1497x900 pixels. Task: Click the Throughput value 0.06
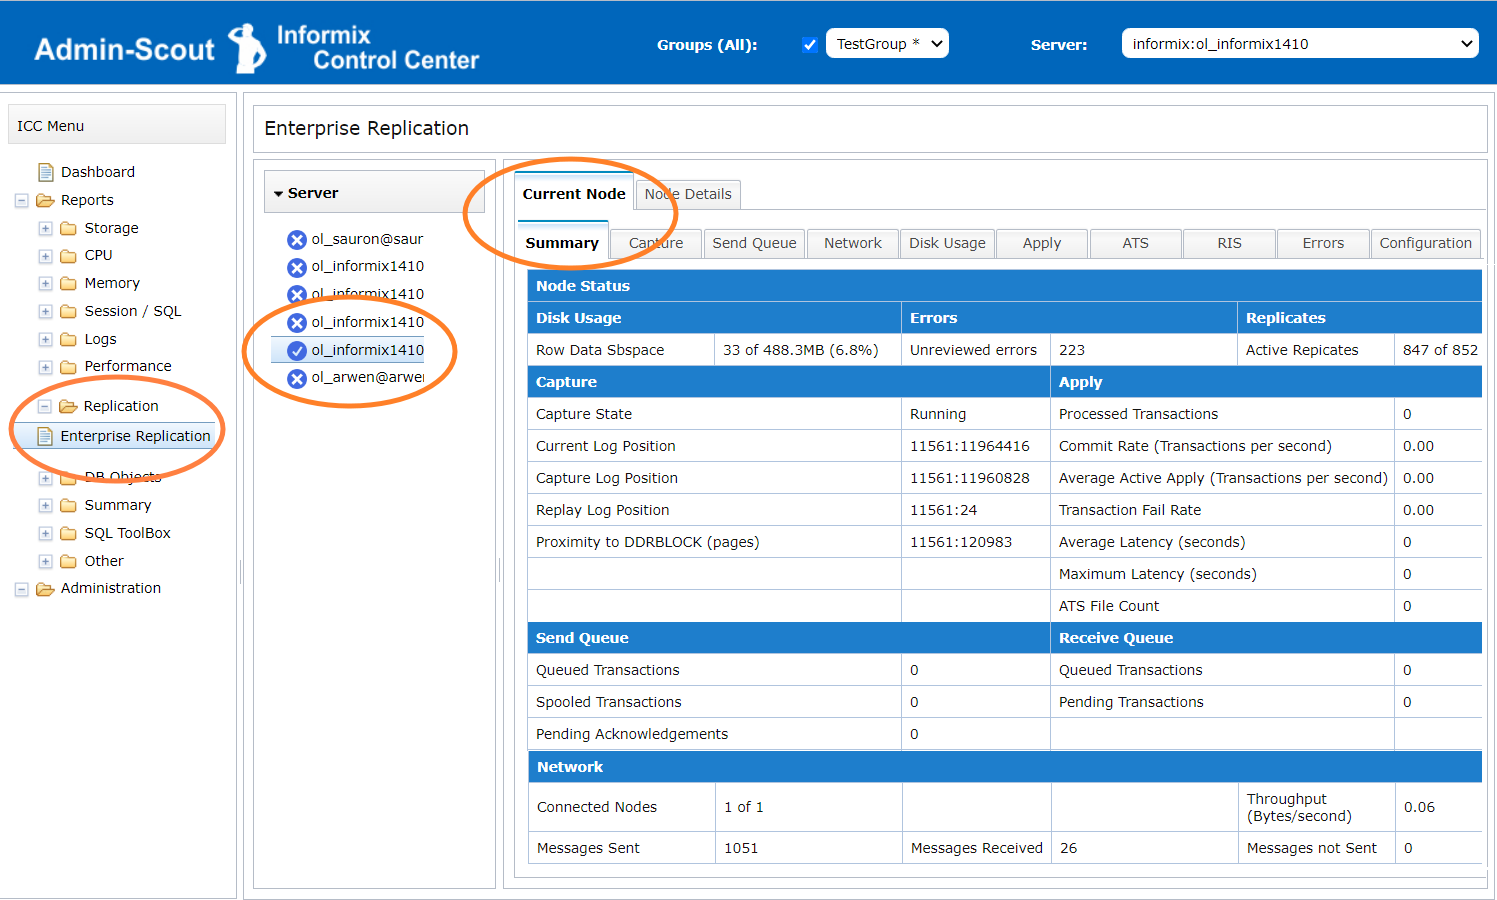(x=1419, y=807)
